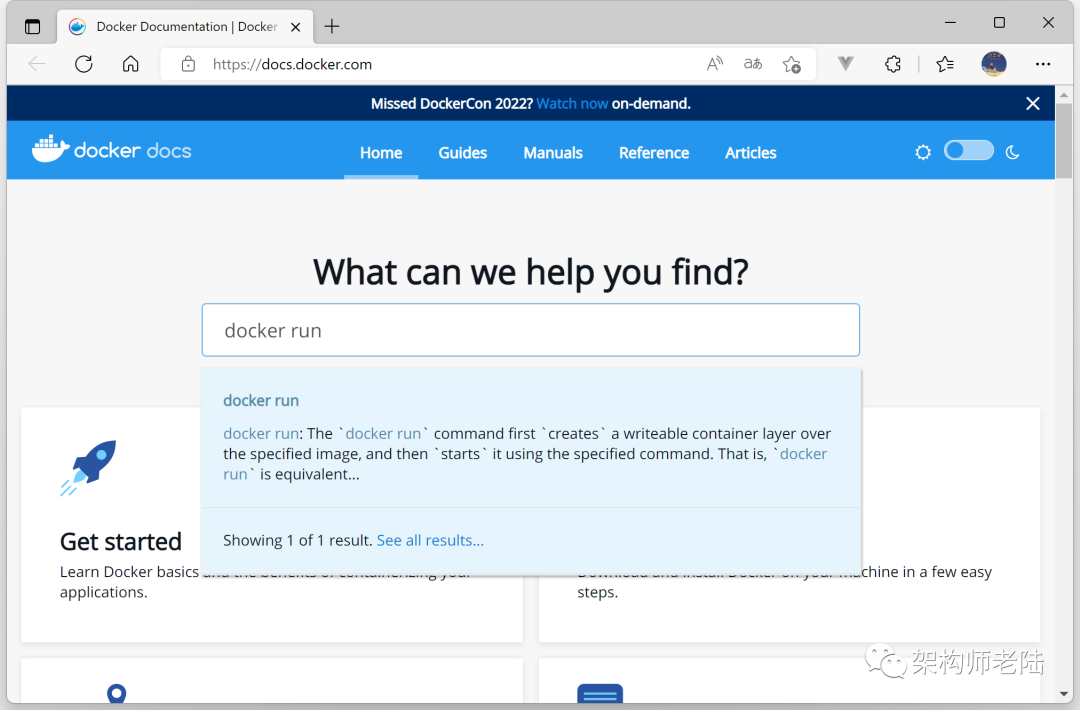
Task: Click the 'Showing 1 of 1 result.' text
Action: 298,541
